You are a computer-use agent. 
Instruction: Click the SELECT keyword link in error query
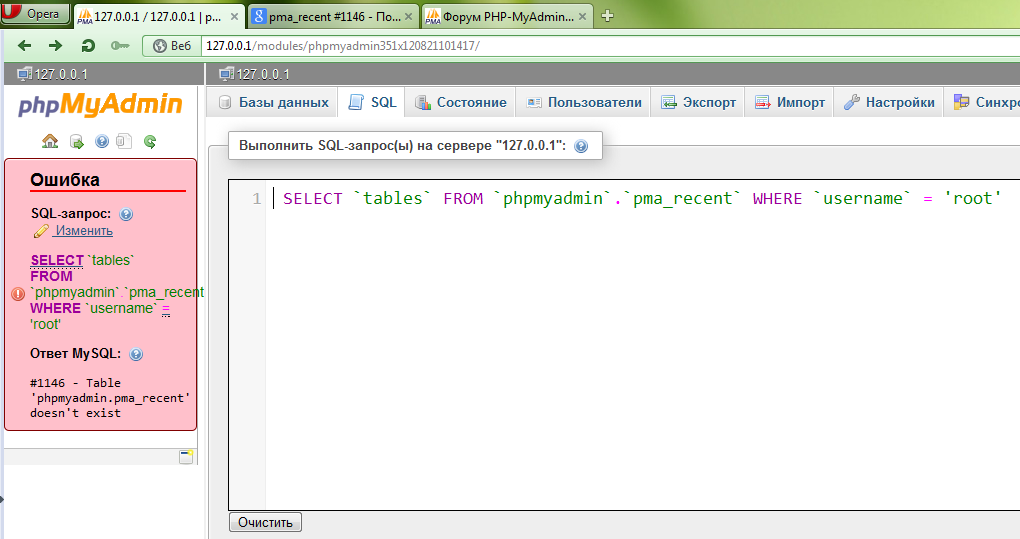pyautogui.click(x=57, y=260)
